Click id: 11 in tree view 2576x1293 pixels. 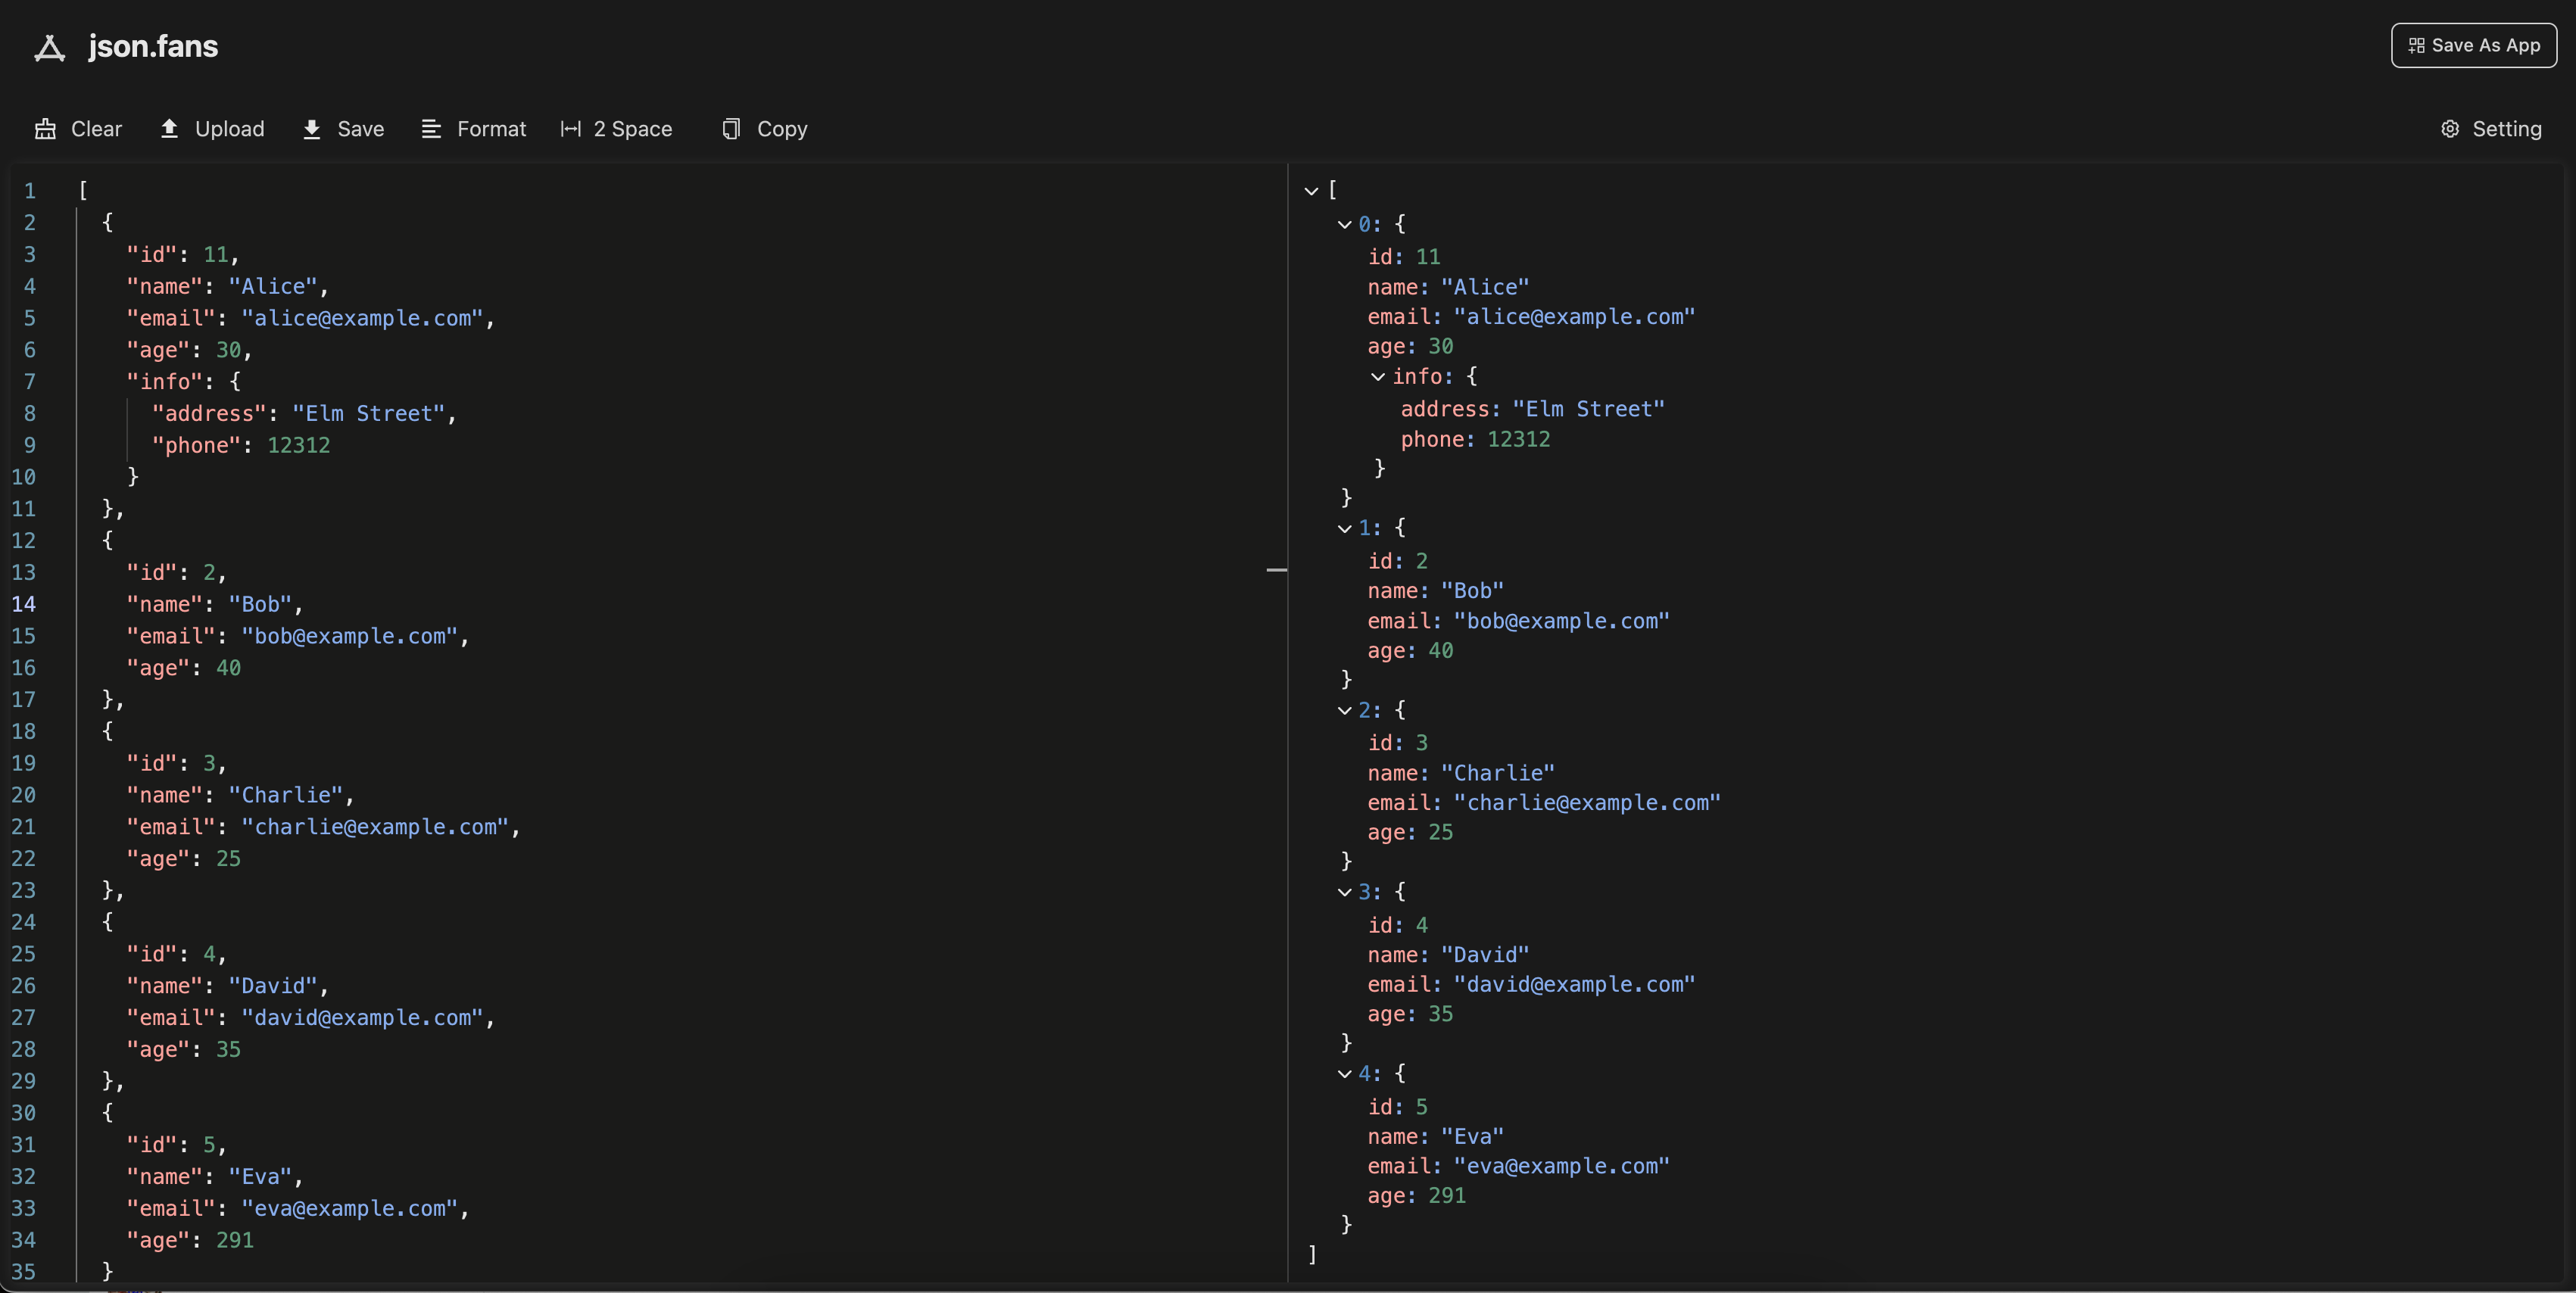[x=1404, y=257]
